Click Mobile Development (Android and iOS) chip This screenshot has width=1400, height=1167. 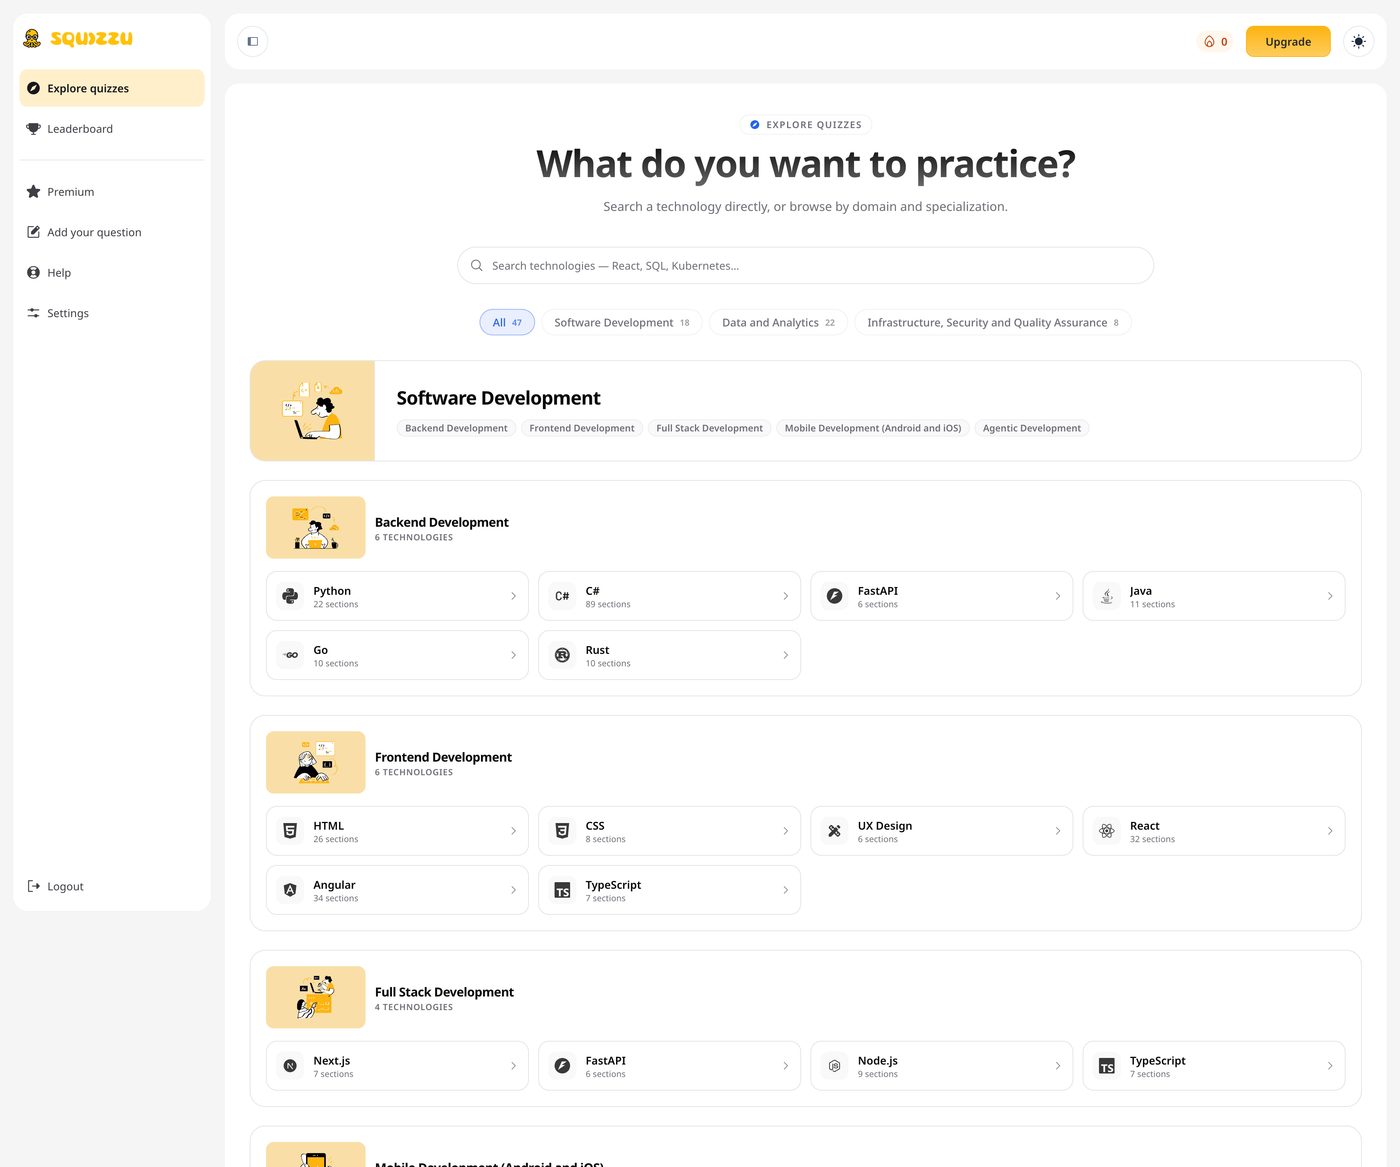coord(873,428)
